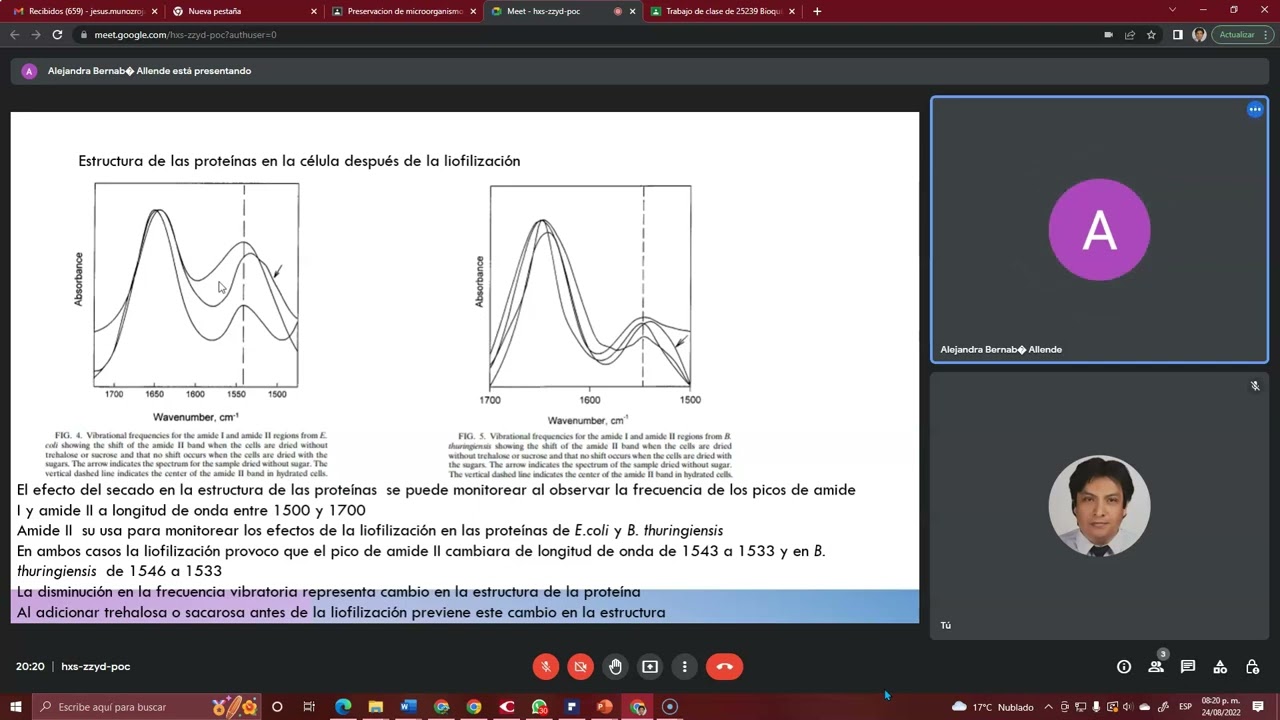The width and height of the screenshot is (1280, 720).
Task: Open a new browser tab
Action: [x=817, y=11]
